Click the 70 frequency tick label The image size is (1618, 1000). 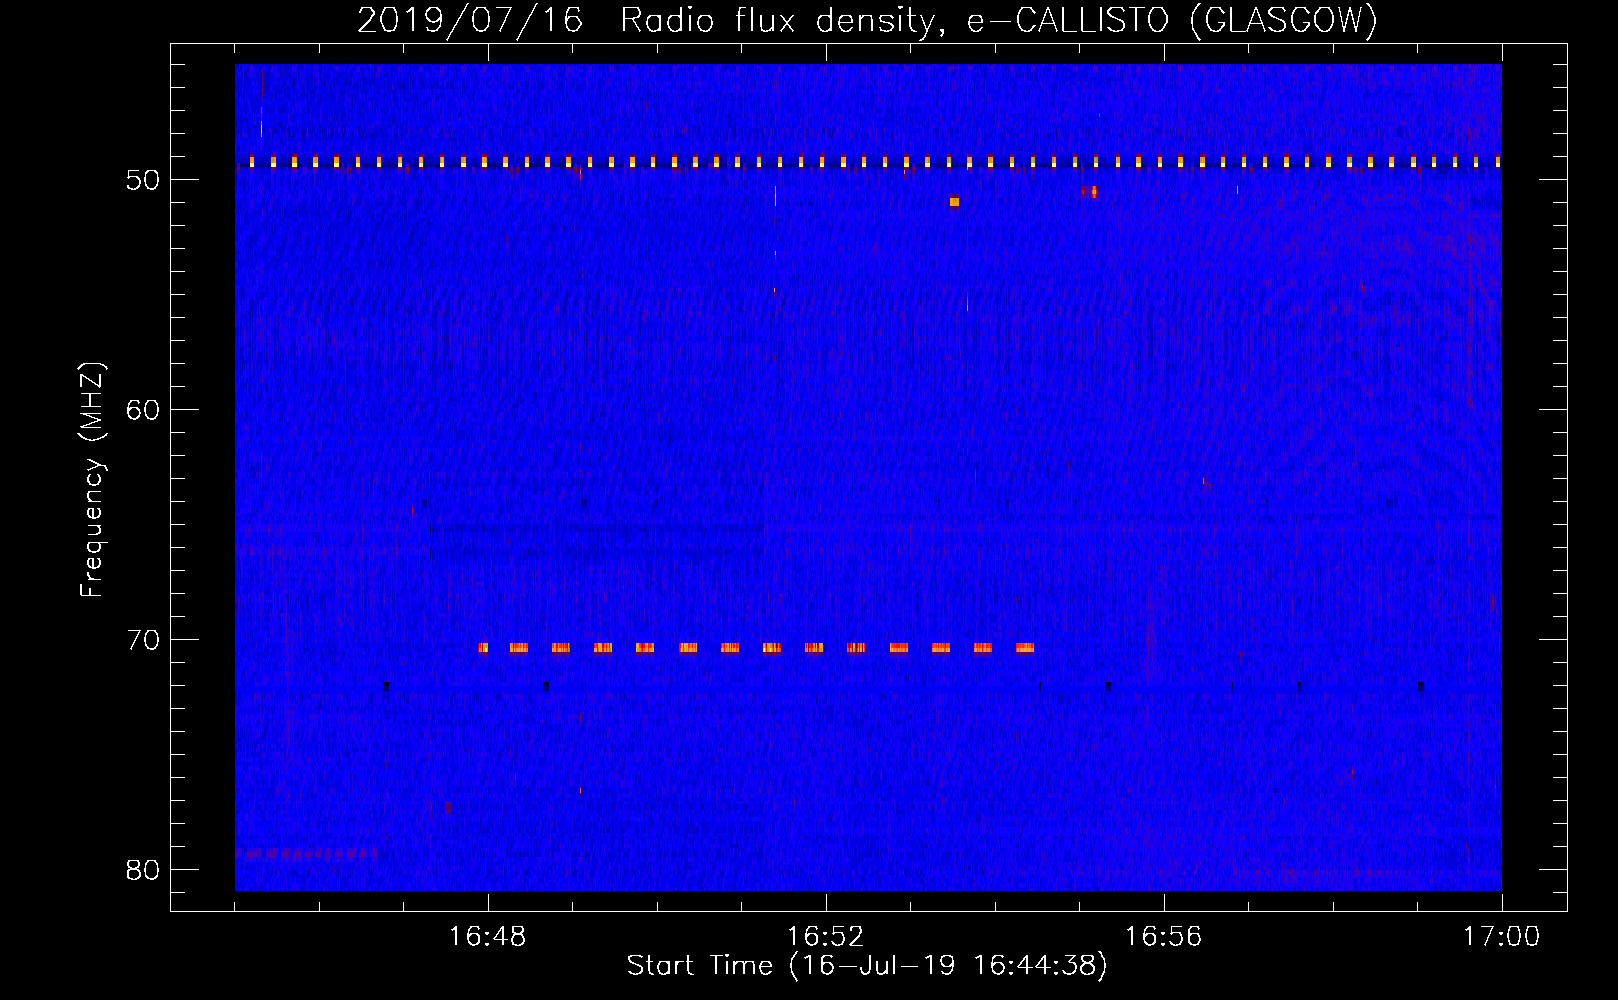[143, 640]
